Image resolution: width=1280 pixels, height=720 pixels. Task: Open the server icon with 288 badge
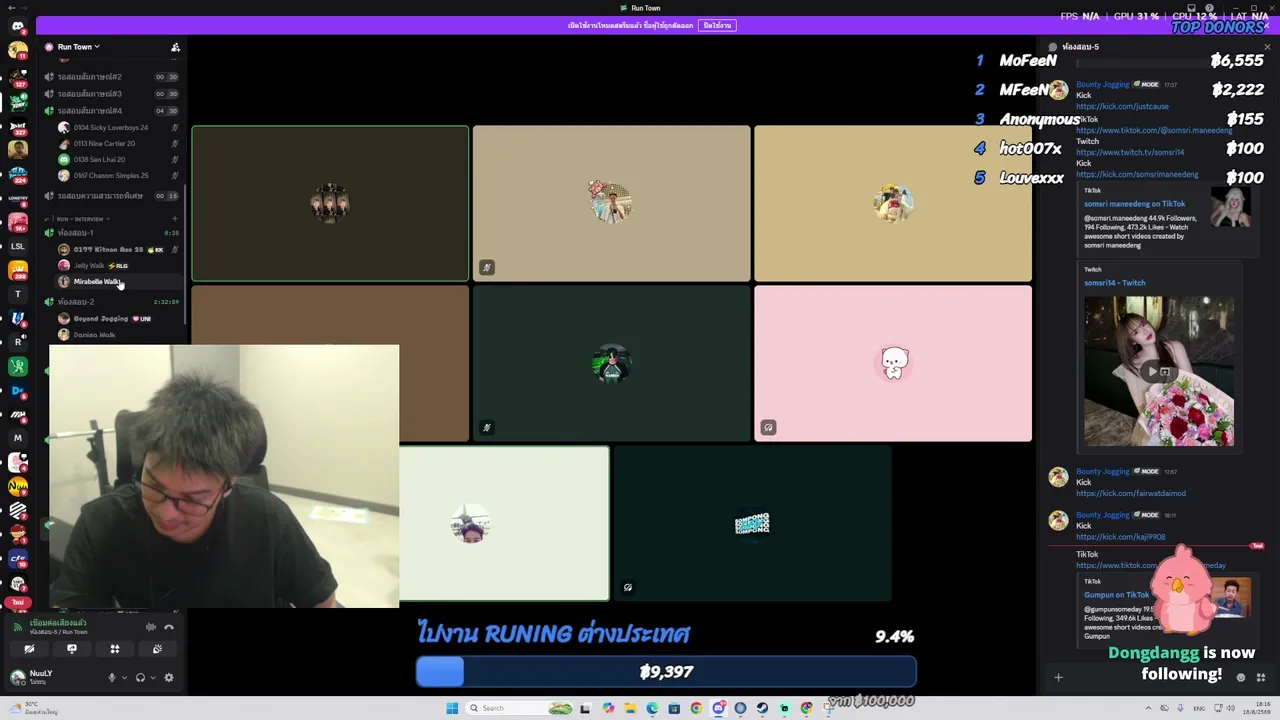click(x=17, y=270)
